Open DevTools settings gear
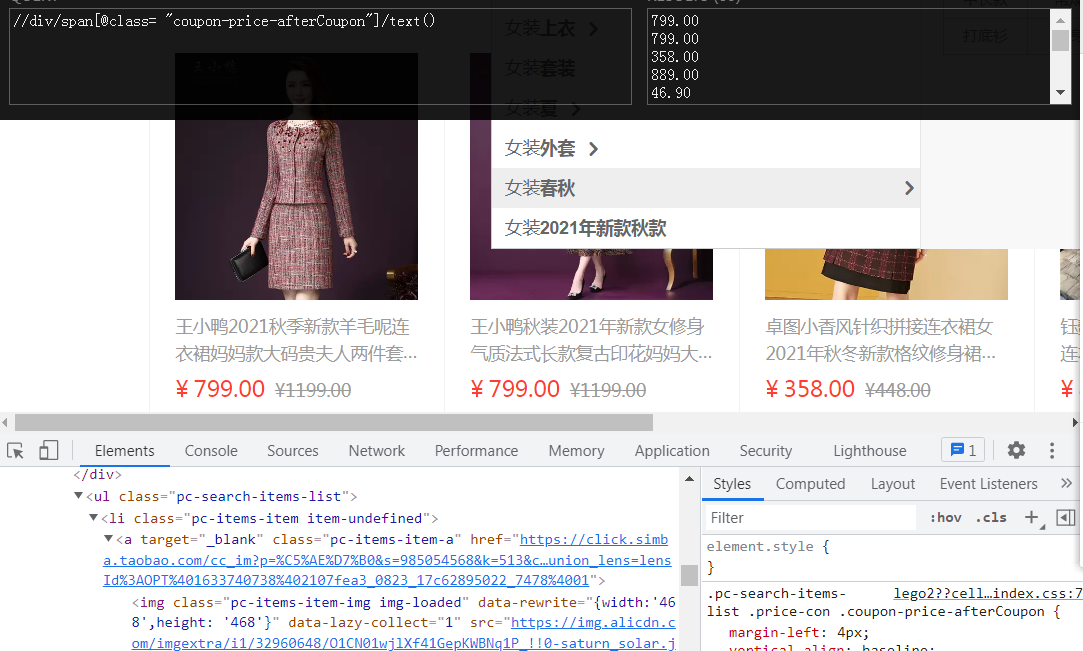 1016,450
